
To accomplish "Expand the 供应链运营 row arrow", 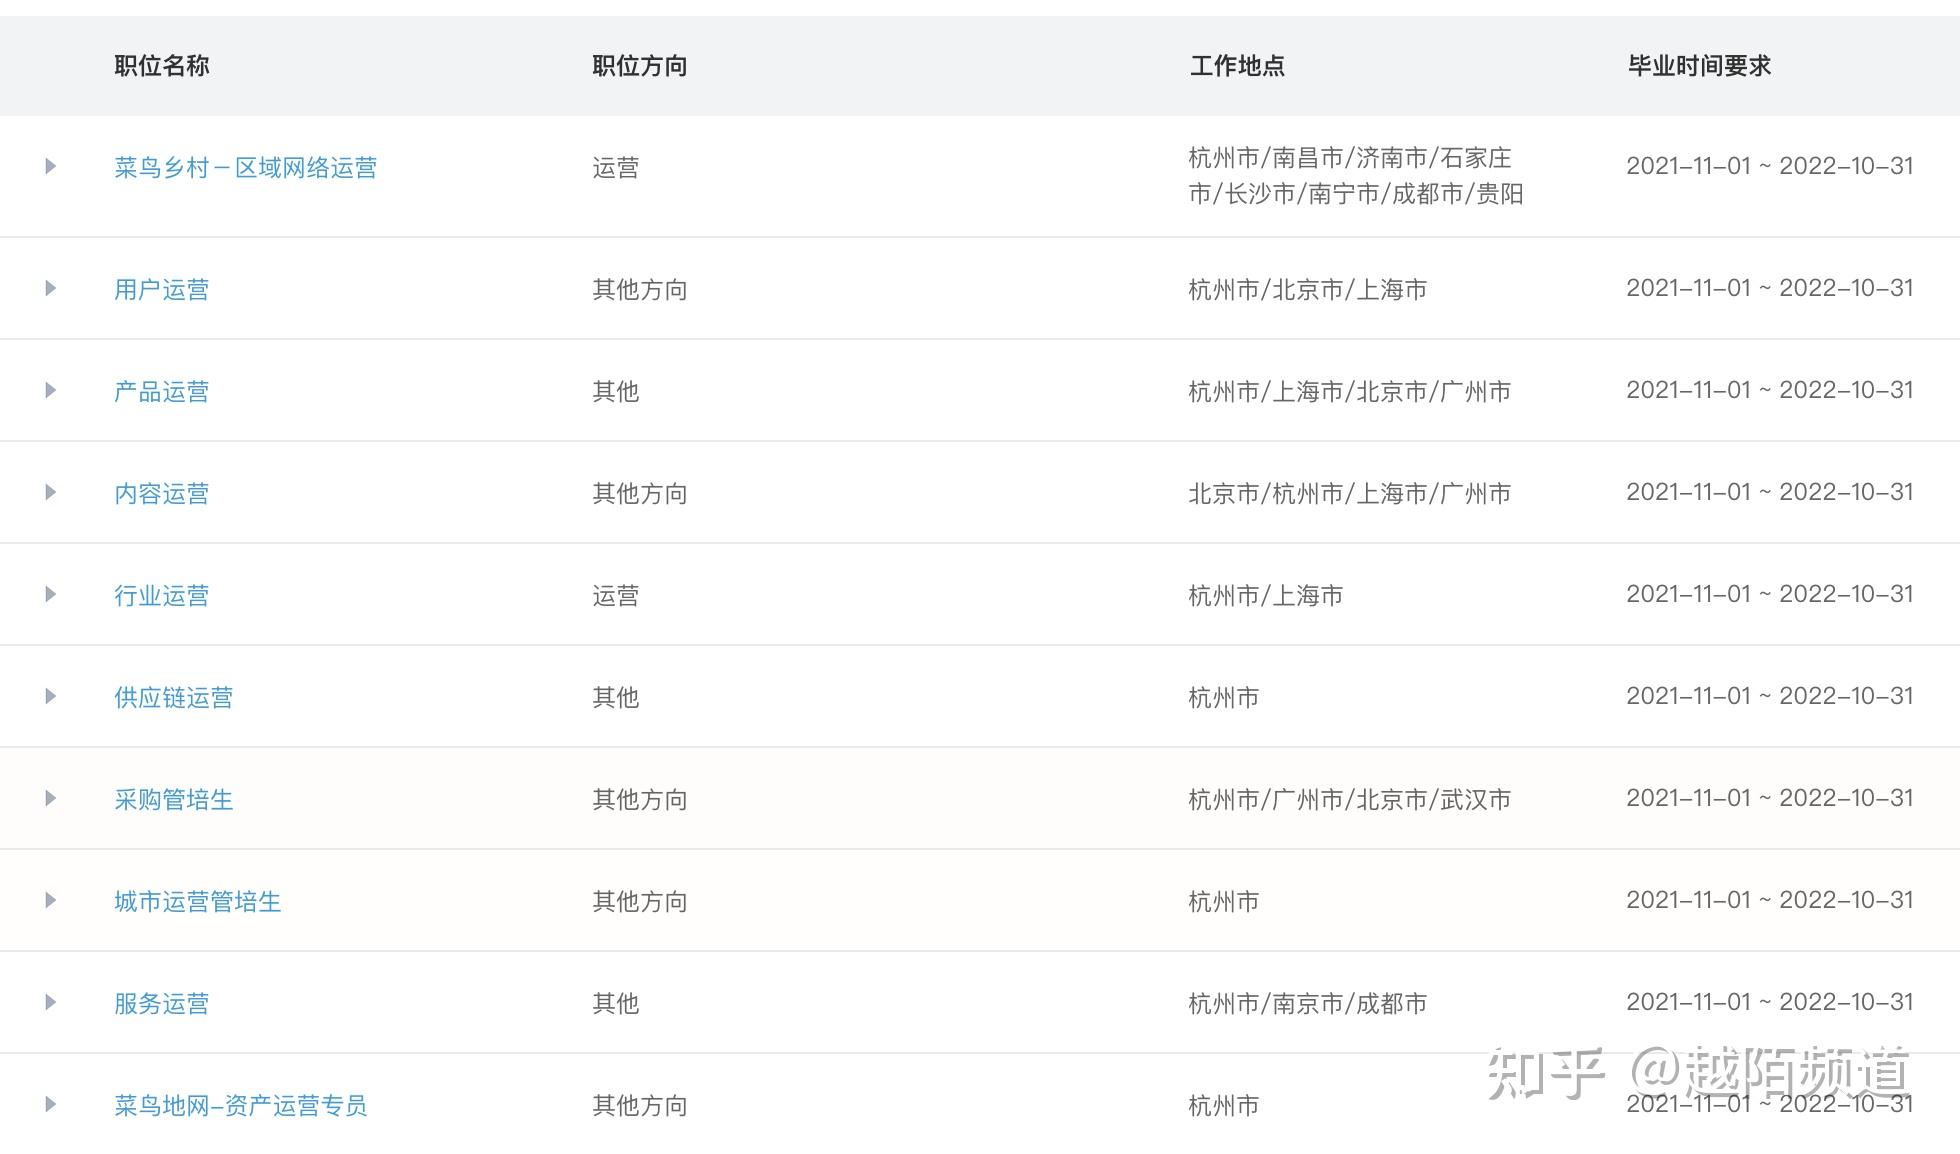I will click(50, 697).
